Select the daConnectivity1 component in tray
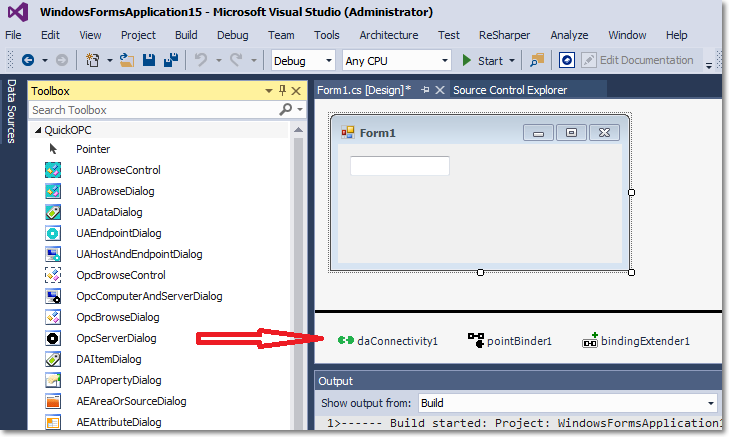 388,341
